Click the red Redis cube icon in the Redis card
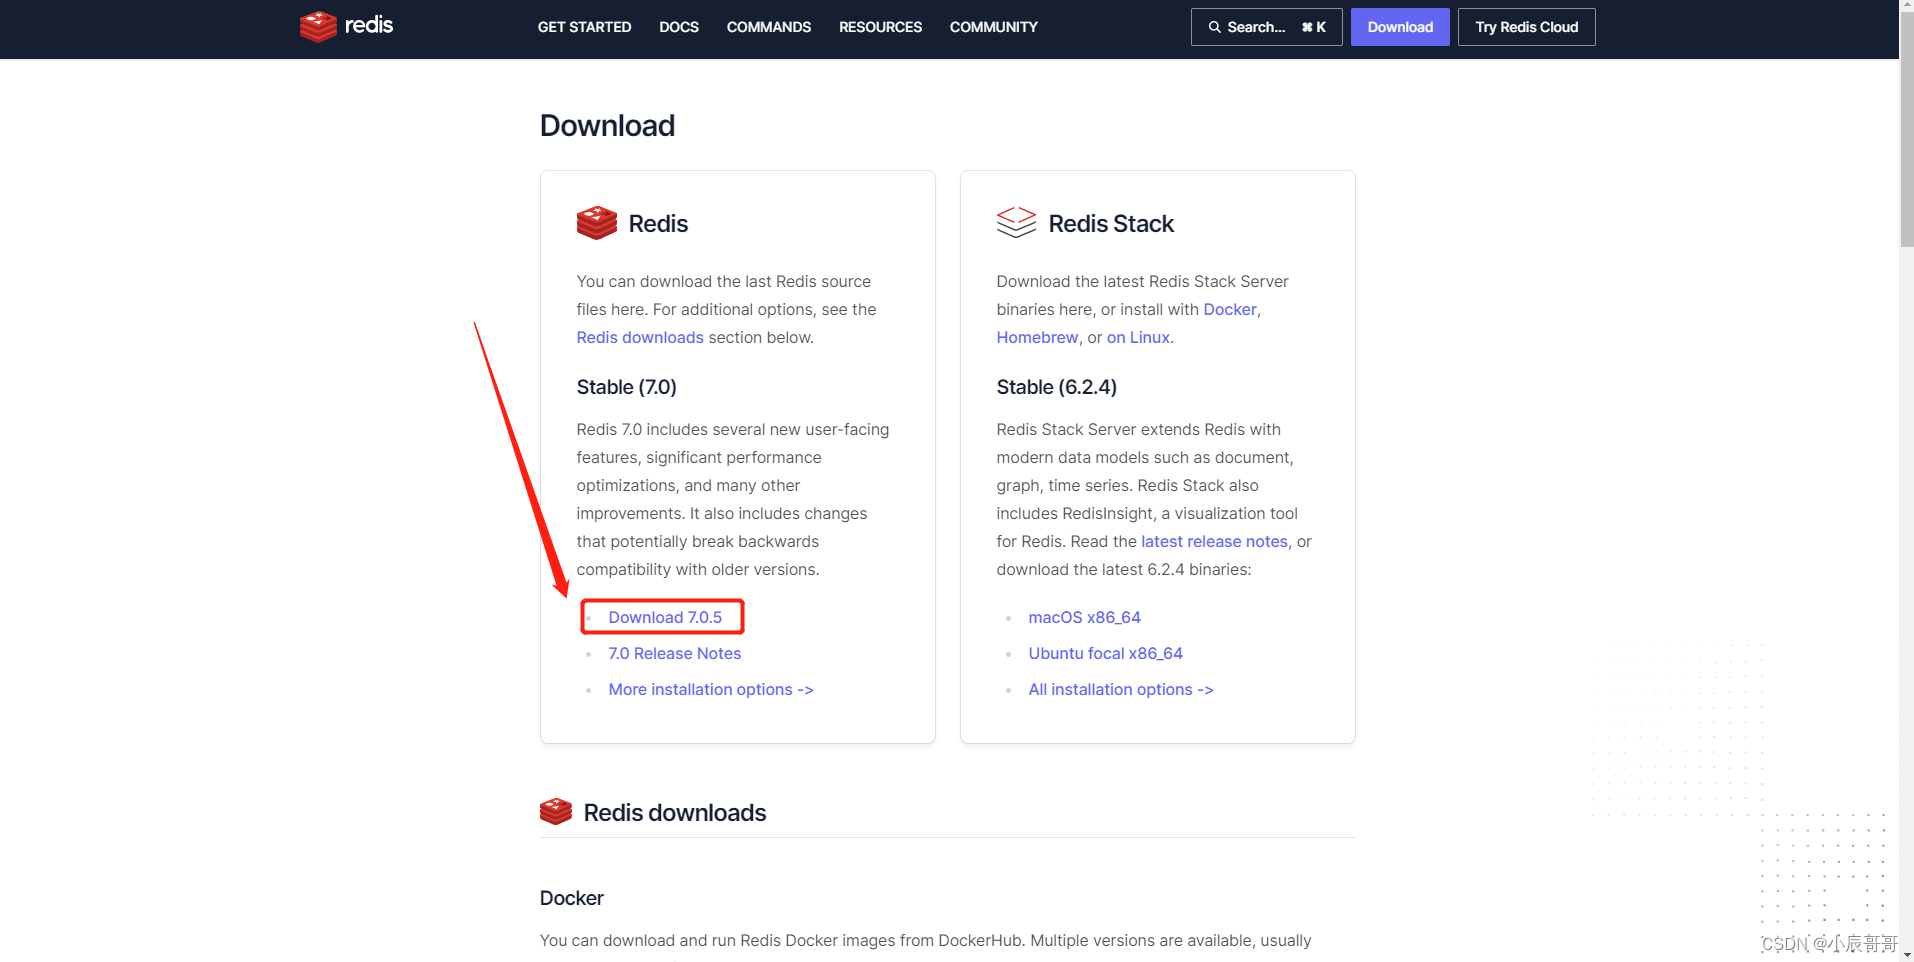Image resolution: width=1914 pixels, height=962 pixels. (x=597, y=223)
